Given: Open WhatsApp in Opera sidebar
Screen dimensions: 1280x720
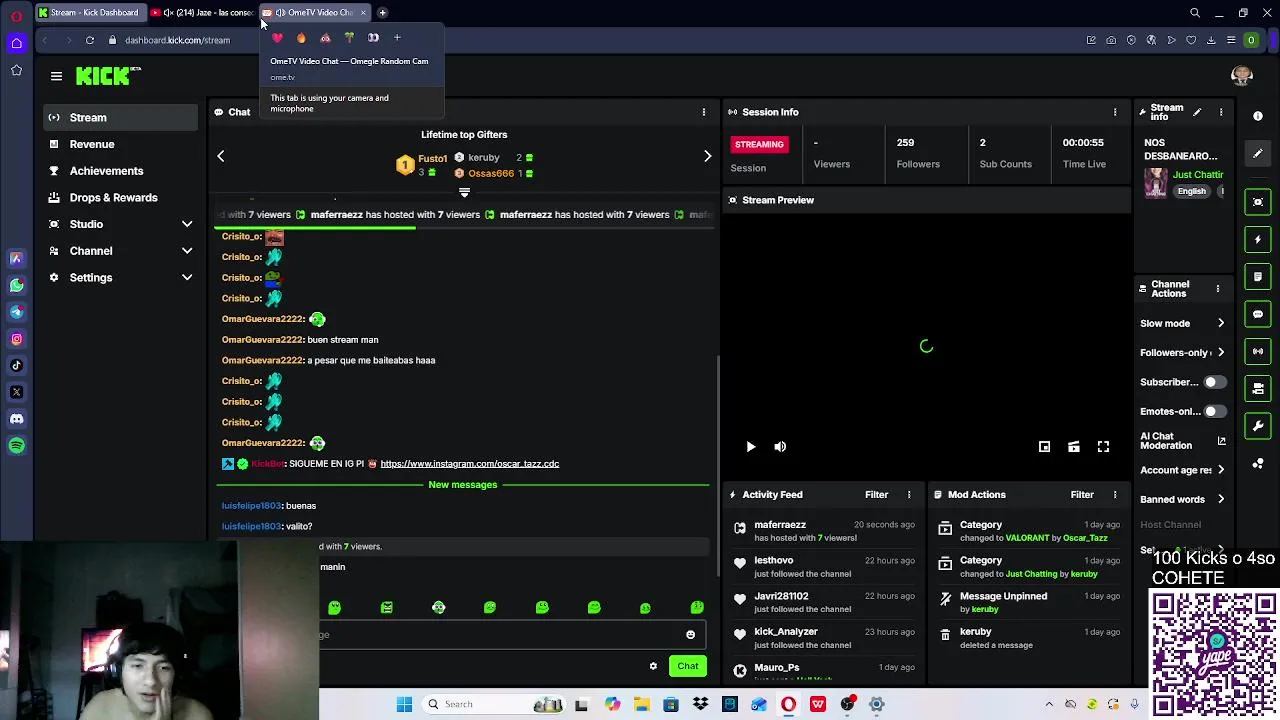Looking at the screenshot, I should (x=17, y=285).
